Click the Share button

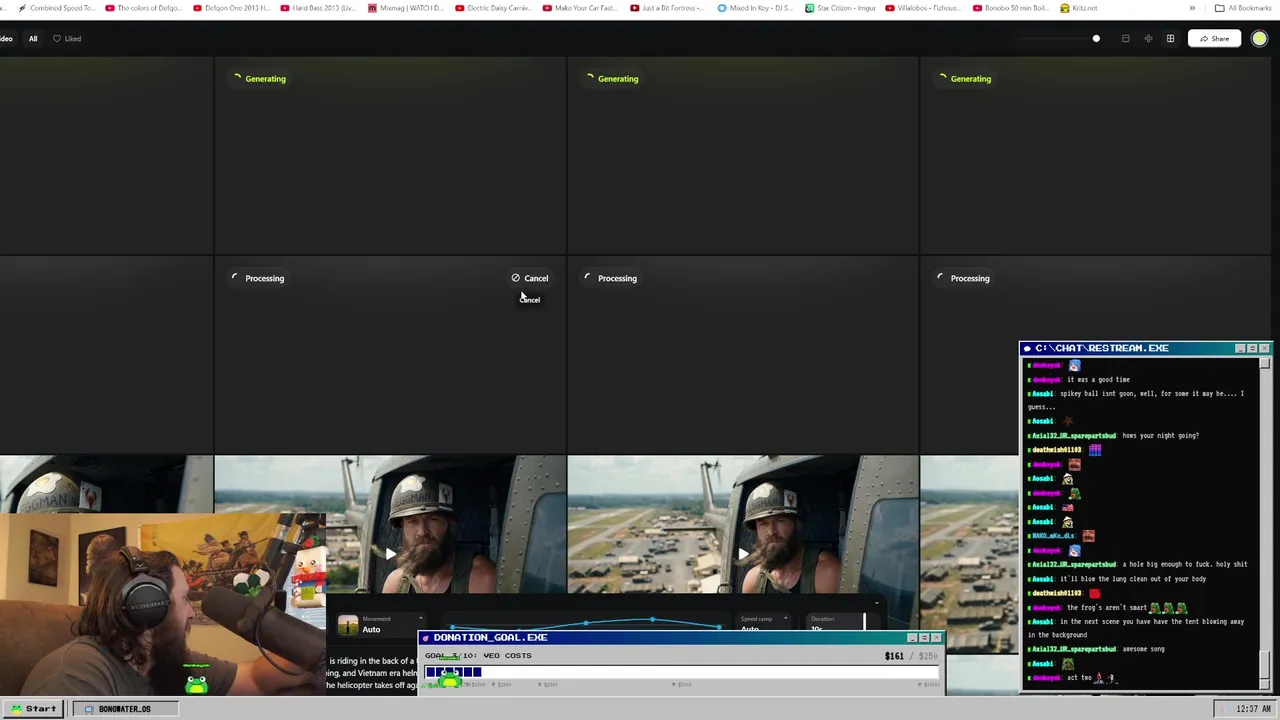(1214, 39)
